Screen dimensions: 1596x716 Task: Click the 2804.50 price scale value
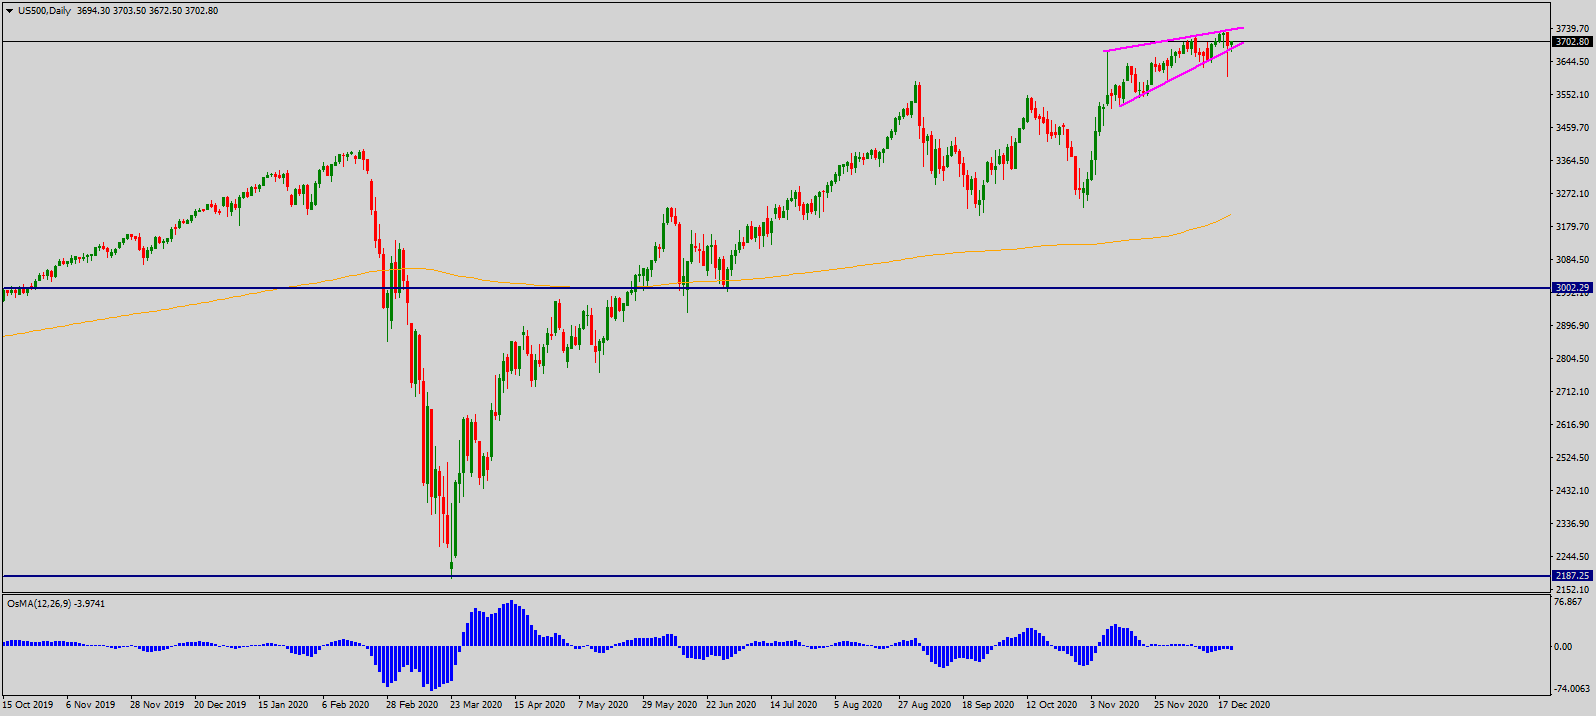1572,359
